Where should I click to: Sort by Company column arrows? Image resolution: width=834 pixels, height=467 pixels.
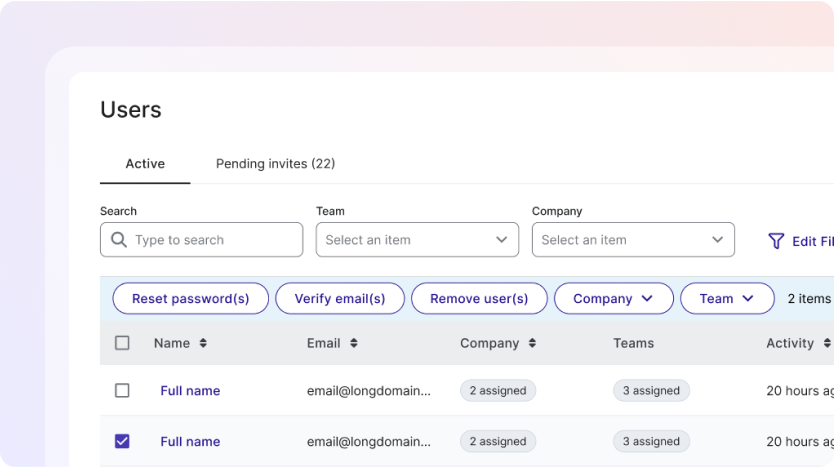532,343
